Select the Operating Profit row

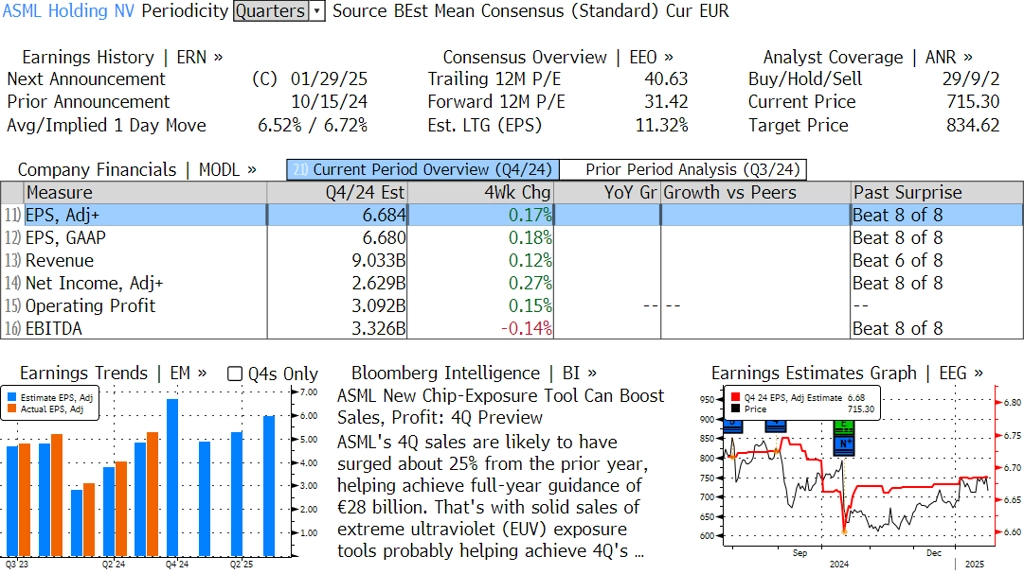point(512,306)
